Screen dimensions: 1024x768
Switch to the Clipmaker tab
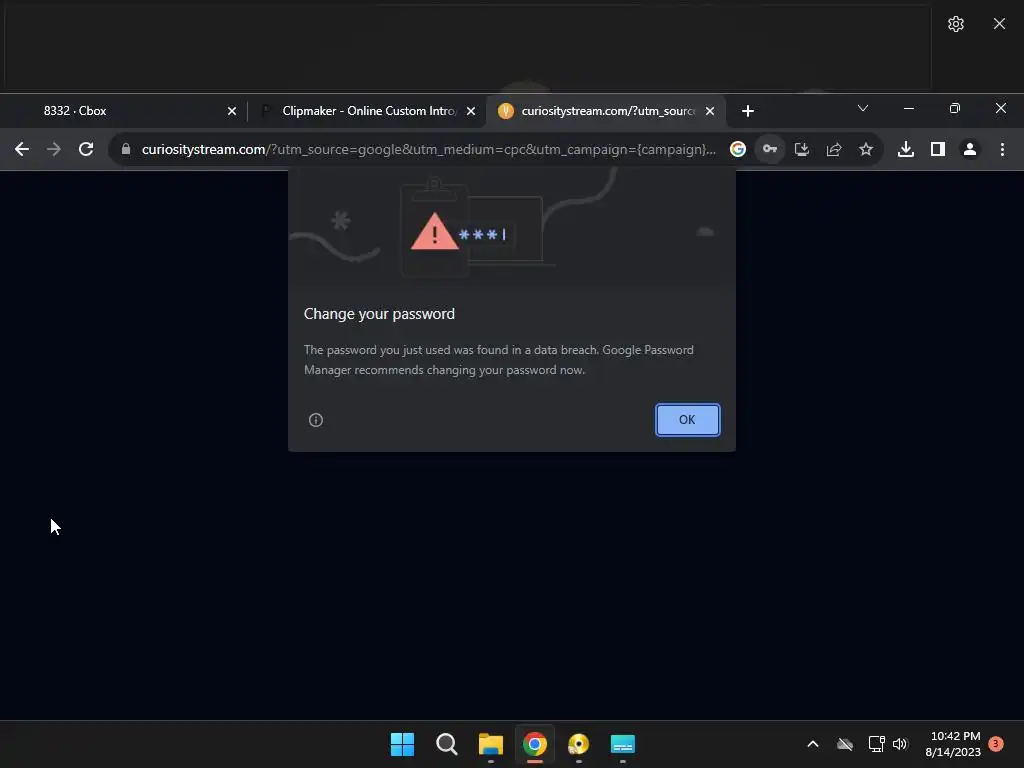tap(369, 110)
